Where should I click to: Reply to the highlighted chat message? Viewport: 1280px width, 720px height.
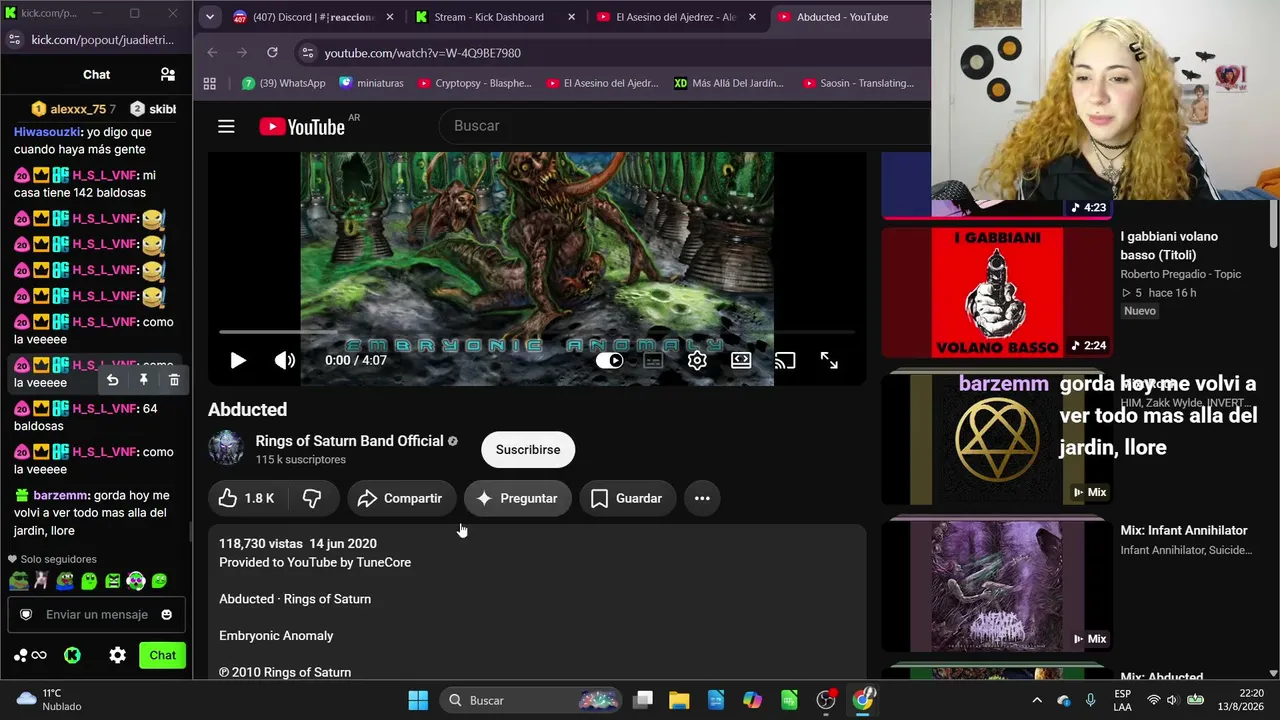tap(112, 380)
